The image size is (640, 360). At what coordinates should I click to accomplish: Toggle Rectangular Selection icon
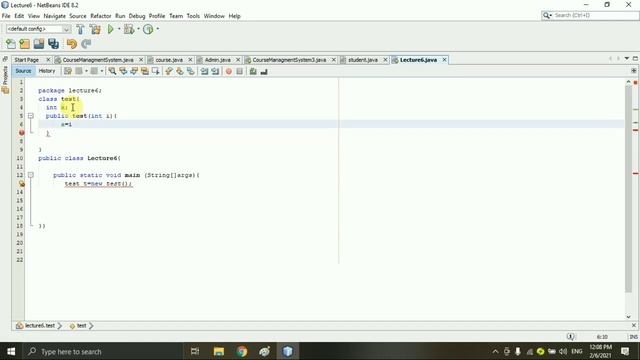(155, 71)
